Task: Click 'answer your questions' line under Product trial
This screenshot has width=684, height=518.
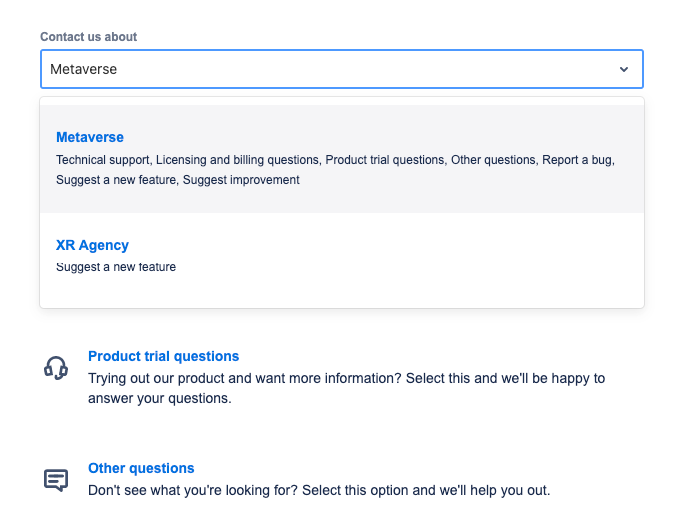Action: 160,398
